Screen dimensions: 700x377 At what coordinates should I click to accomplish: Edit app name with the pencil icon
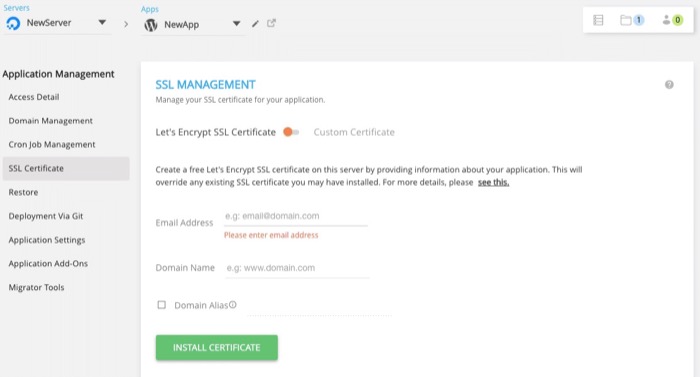click(x=255, y=24)
